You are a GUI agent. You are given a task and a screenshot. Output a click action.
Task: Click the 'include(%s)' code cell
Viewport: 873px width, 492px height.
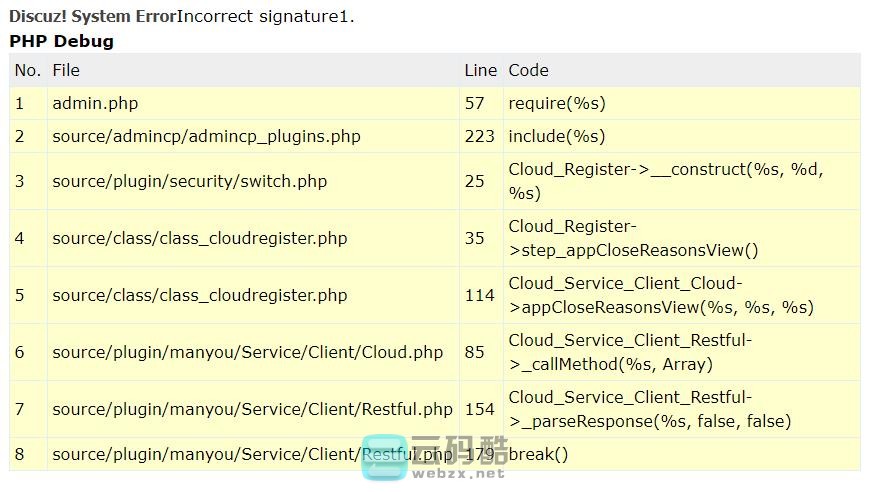pyautogui.click(x=557, y=136)
